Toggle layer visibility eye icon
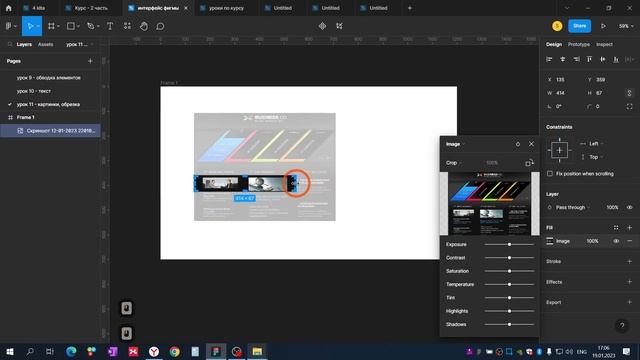The height and width of the screenshot is (360, 640). (629, 207)
